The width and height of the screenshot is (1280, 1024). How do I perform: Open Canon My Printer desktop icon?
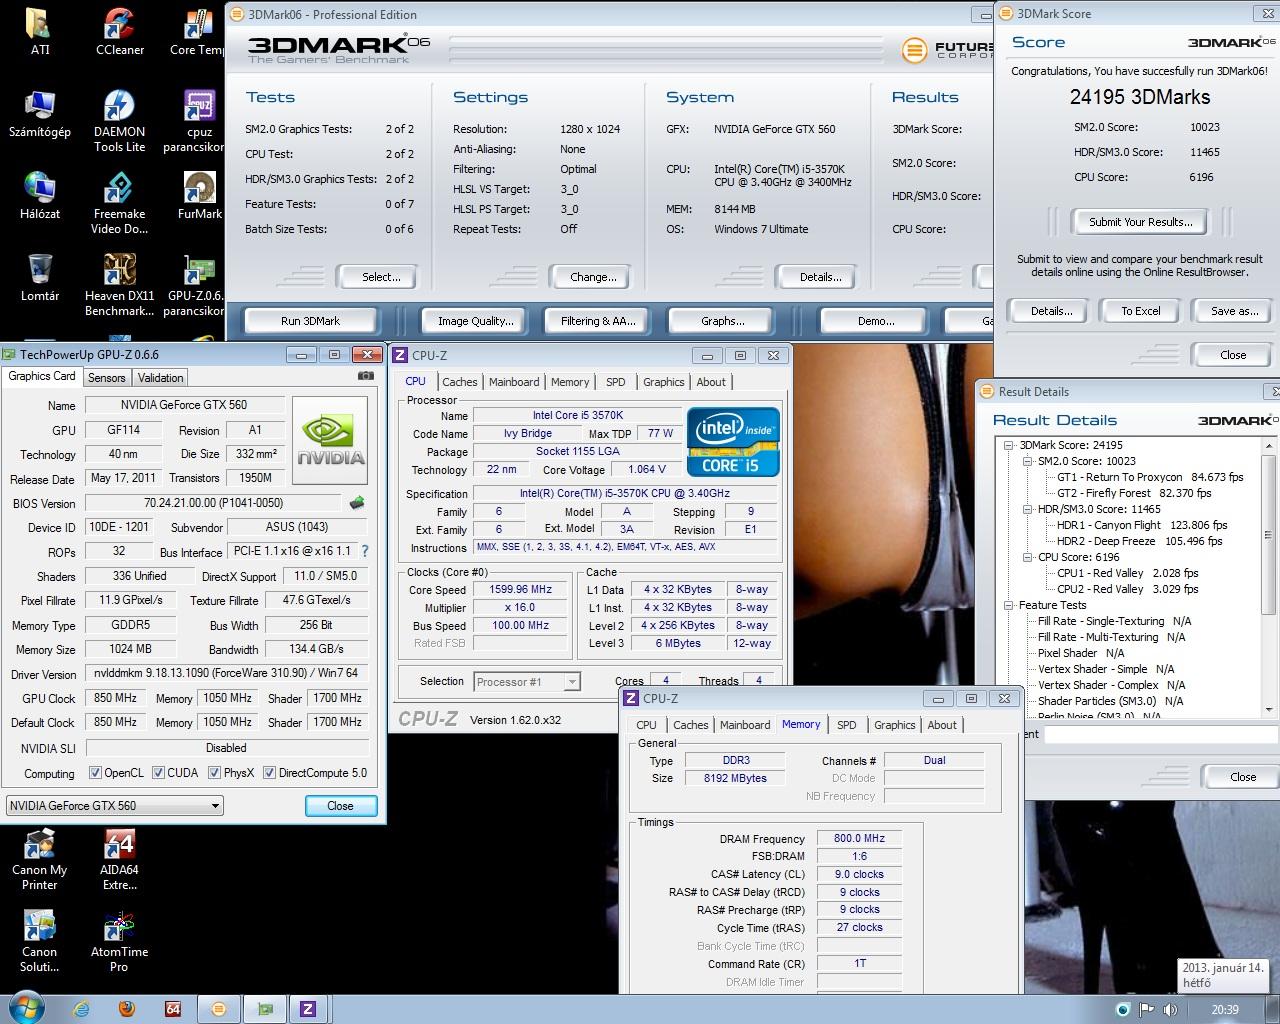(40, 860)
